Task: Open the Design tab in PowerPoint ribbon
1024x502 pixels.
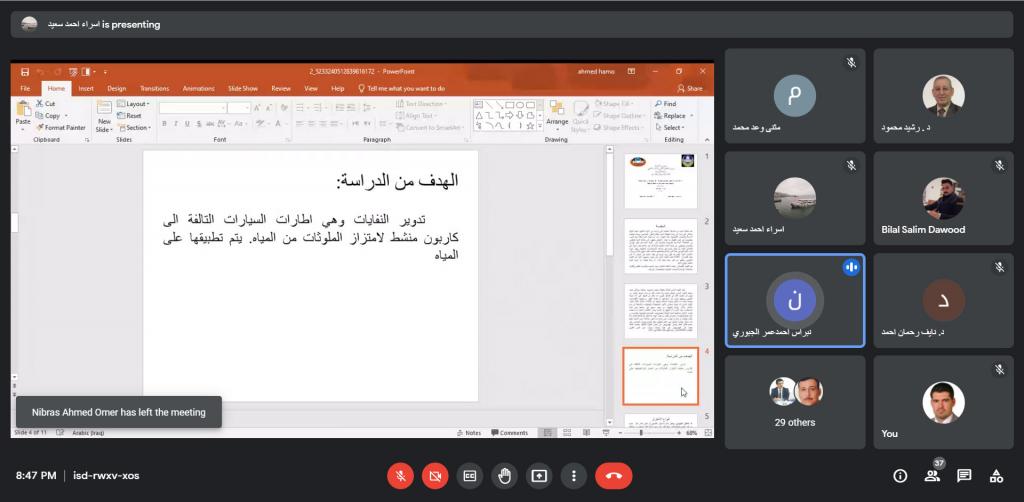Action: point(117,88)
